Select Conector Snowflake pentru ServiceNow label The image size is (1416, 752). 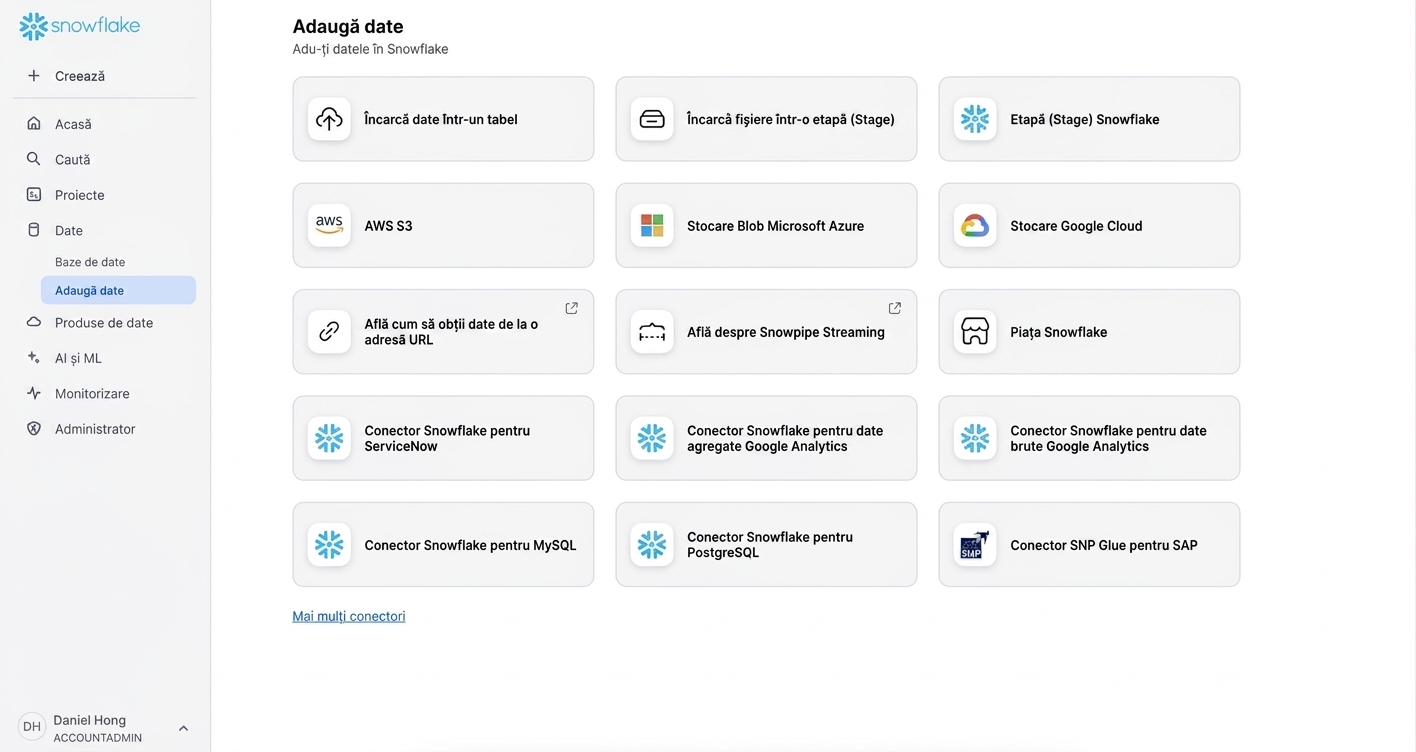(x=447, y=438)
